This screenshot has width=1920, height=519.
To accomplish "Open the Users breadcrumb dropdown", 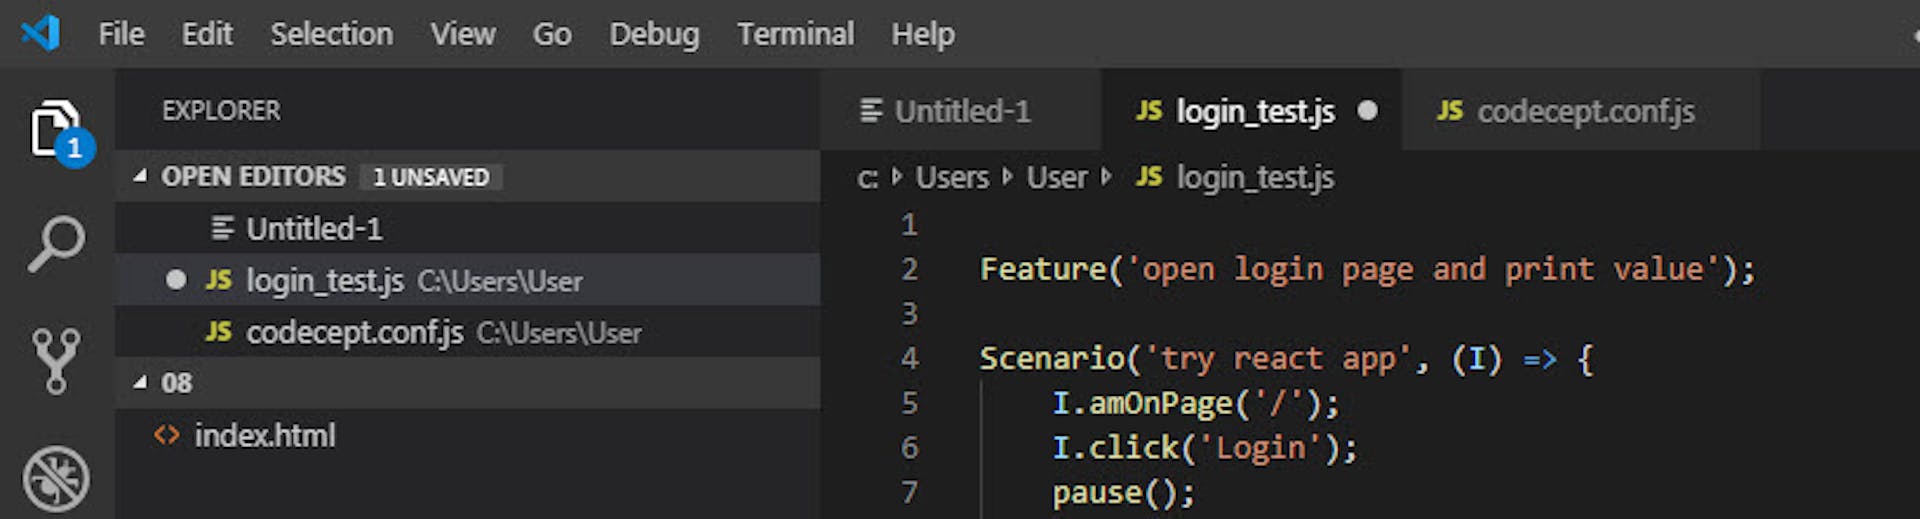I will pos(952,177).
